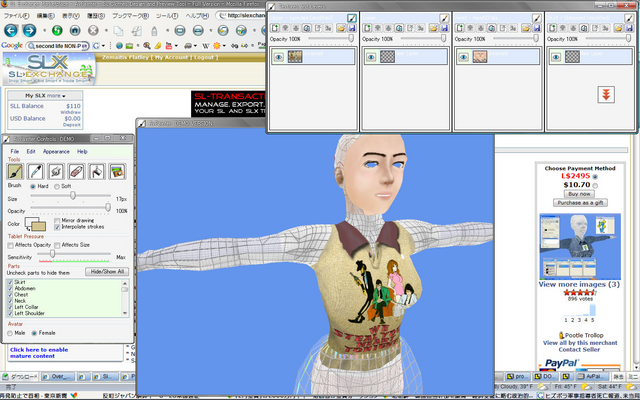This screenshot has height=400, width=640.
Task: Hide the Head panel layer via eye icon
Action: [463, 57]
